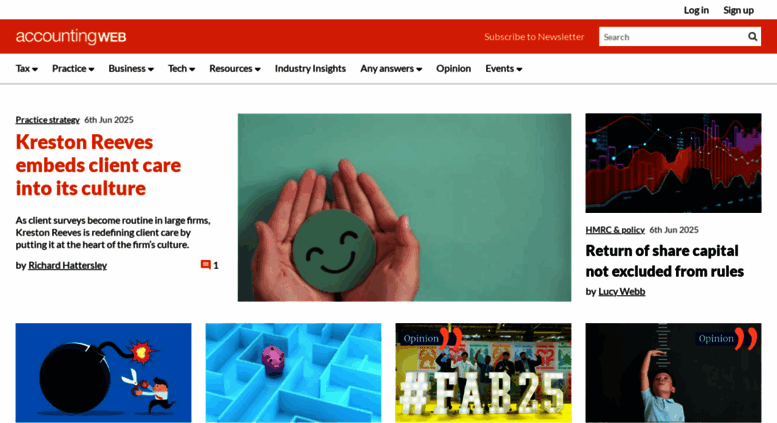Expand the Practice dropdown menu
Image resolution: width=777 pixels, height=423 pixels.
(x=73, y=68)
